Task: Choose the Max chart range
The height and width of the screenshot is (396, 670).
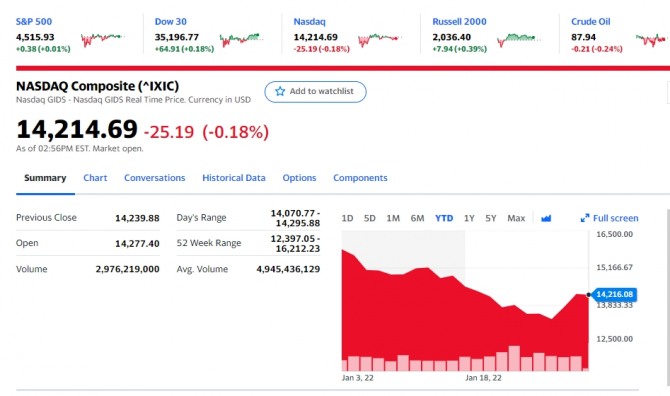Action: pyautogui.click(x=516, y=218)
